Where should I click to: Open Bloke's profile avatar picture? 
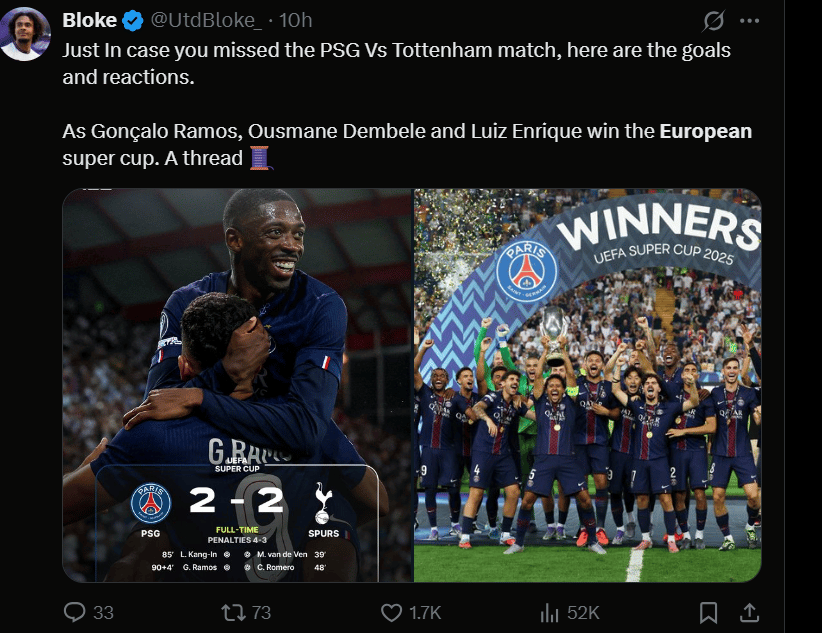[25, 34]
